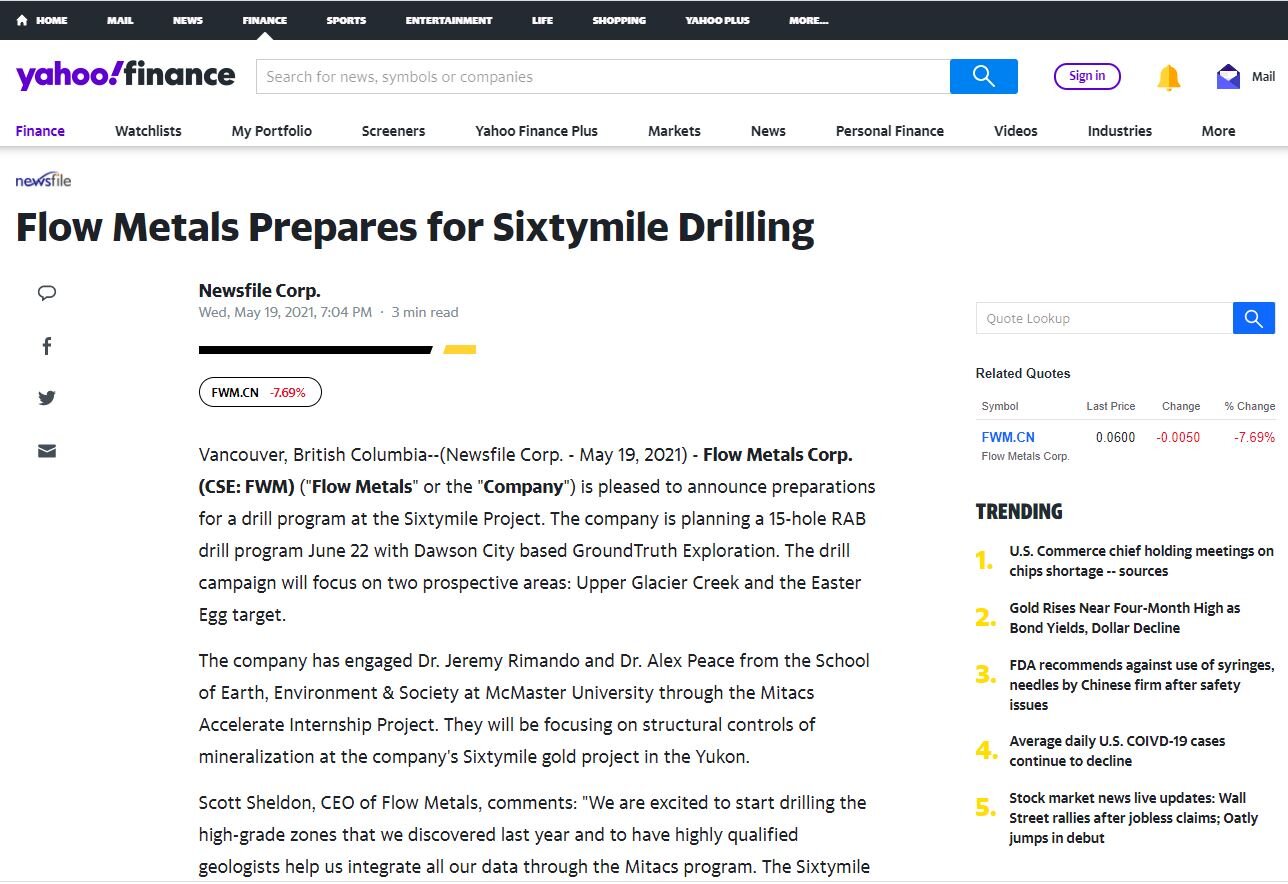This screenshot has width=1288, height=884.
Task: Click the -0.0050 change value
Action: point(1178,437)
